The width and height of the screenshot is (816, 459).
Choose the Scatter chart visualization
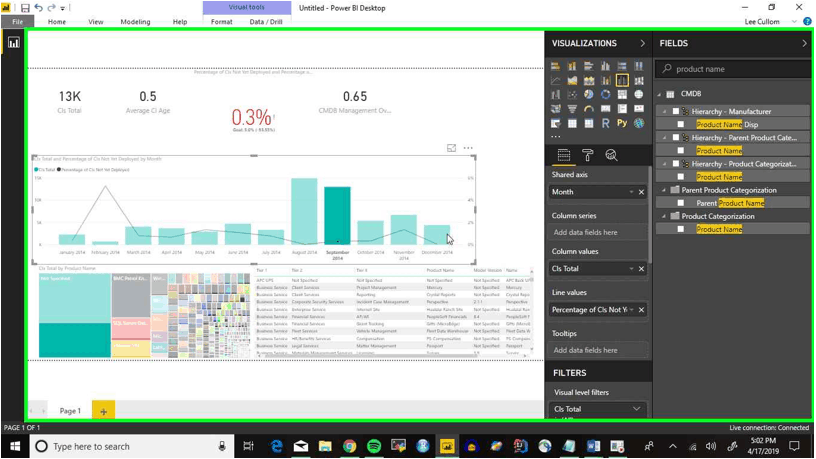tap(572, 95)
